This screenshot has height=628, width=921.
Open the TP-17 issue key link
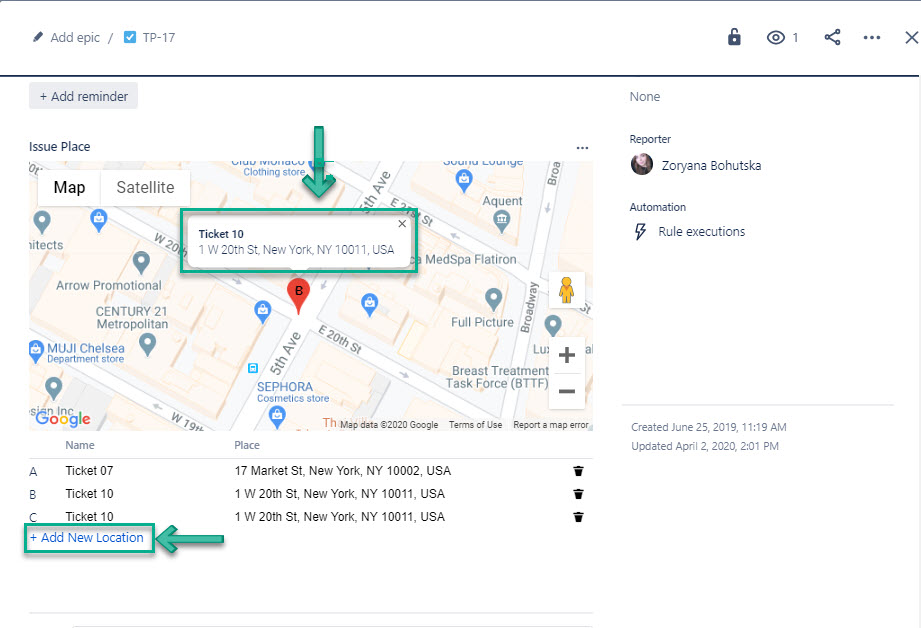point(158,37)
